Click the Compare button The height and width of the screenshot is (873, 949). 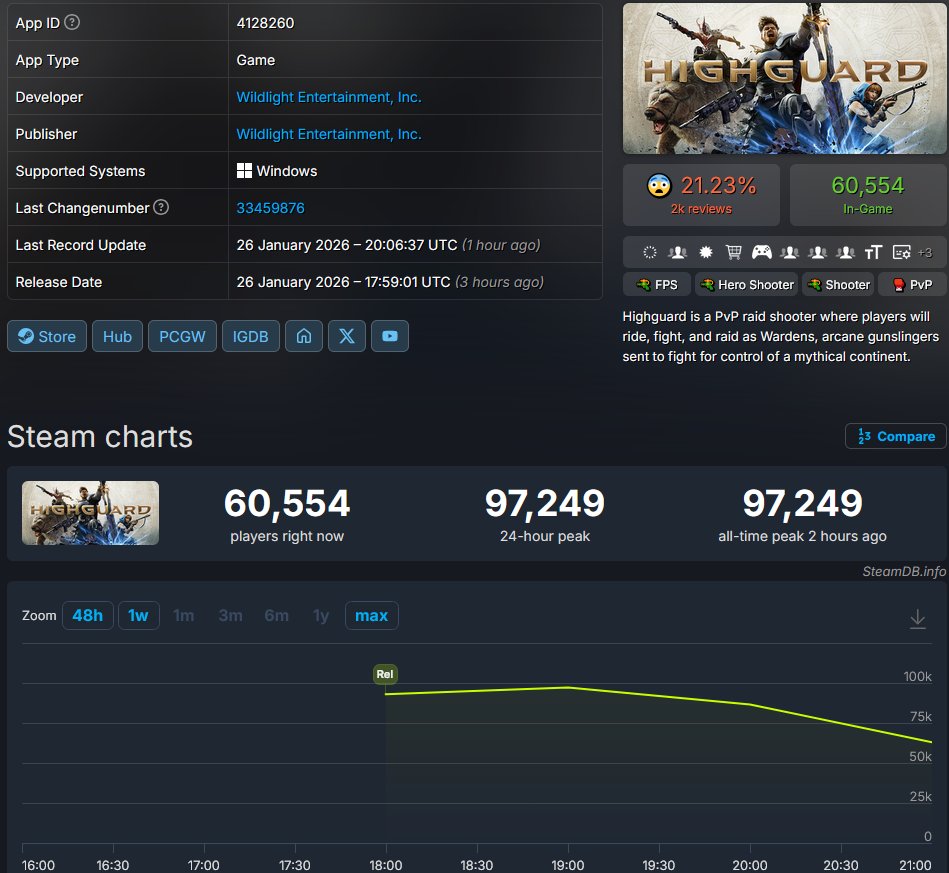(x=896, y=436)
